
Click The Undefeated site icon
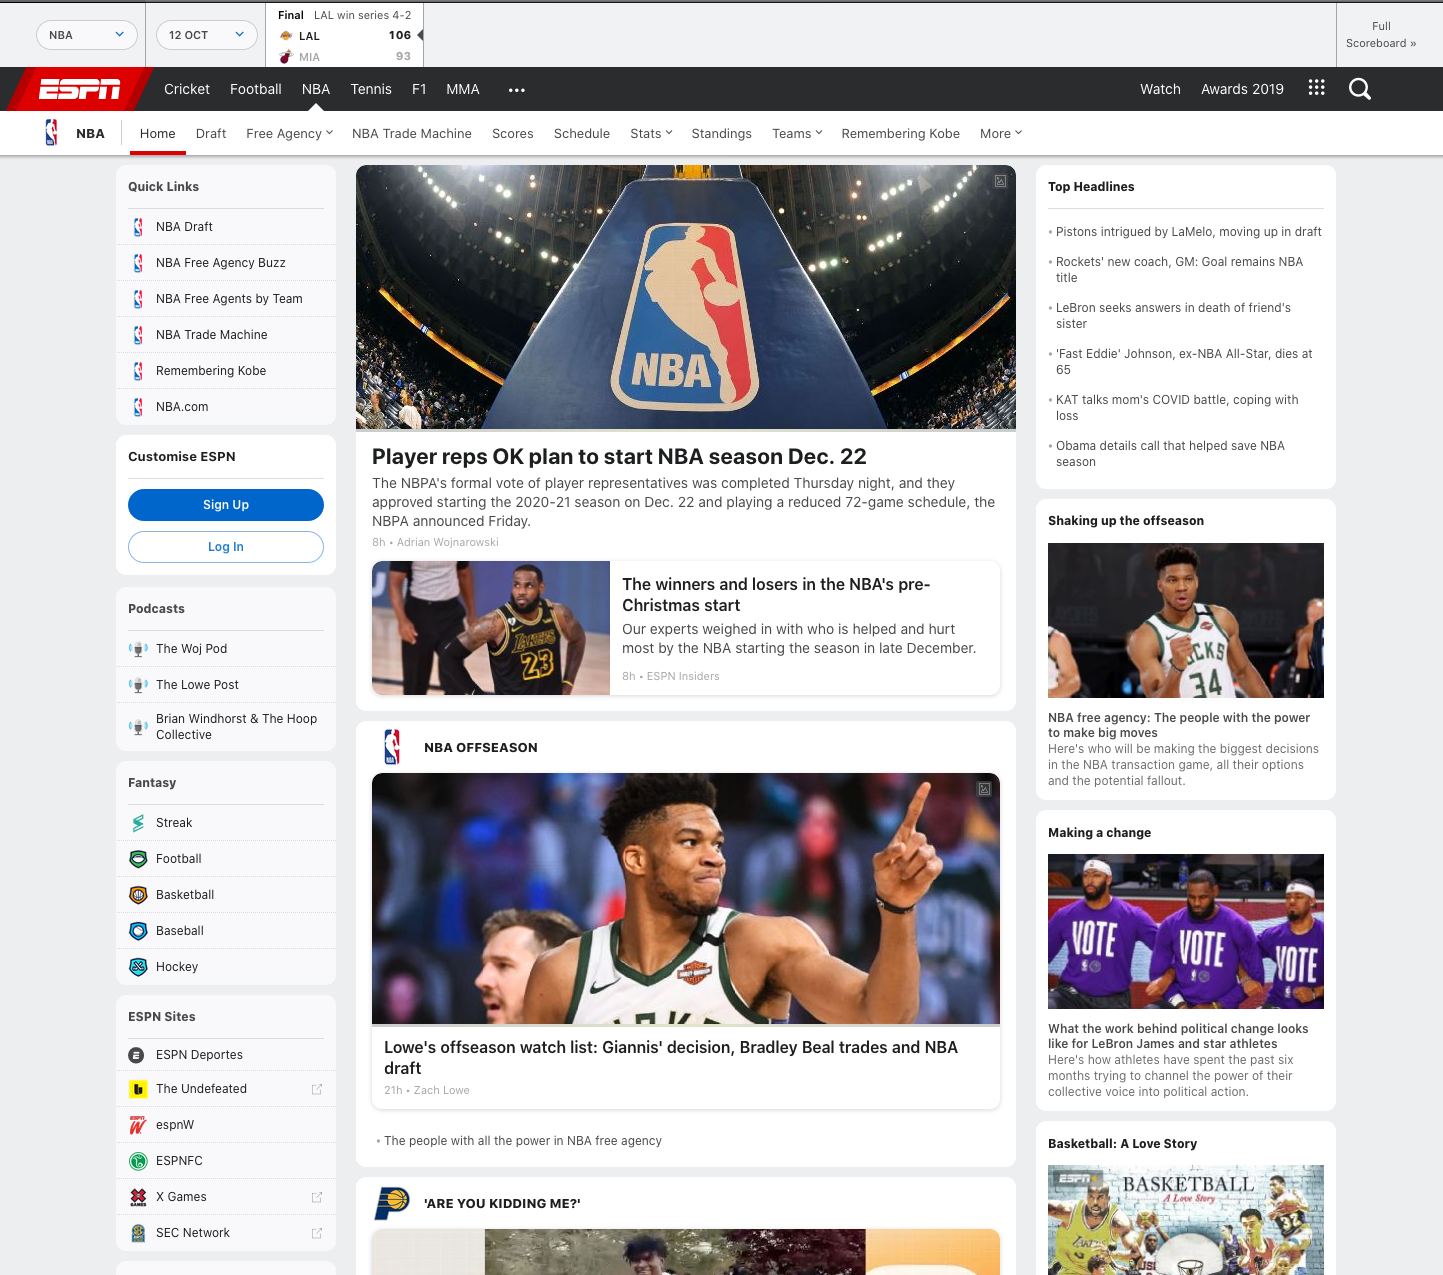(138, 1089)
